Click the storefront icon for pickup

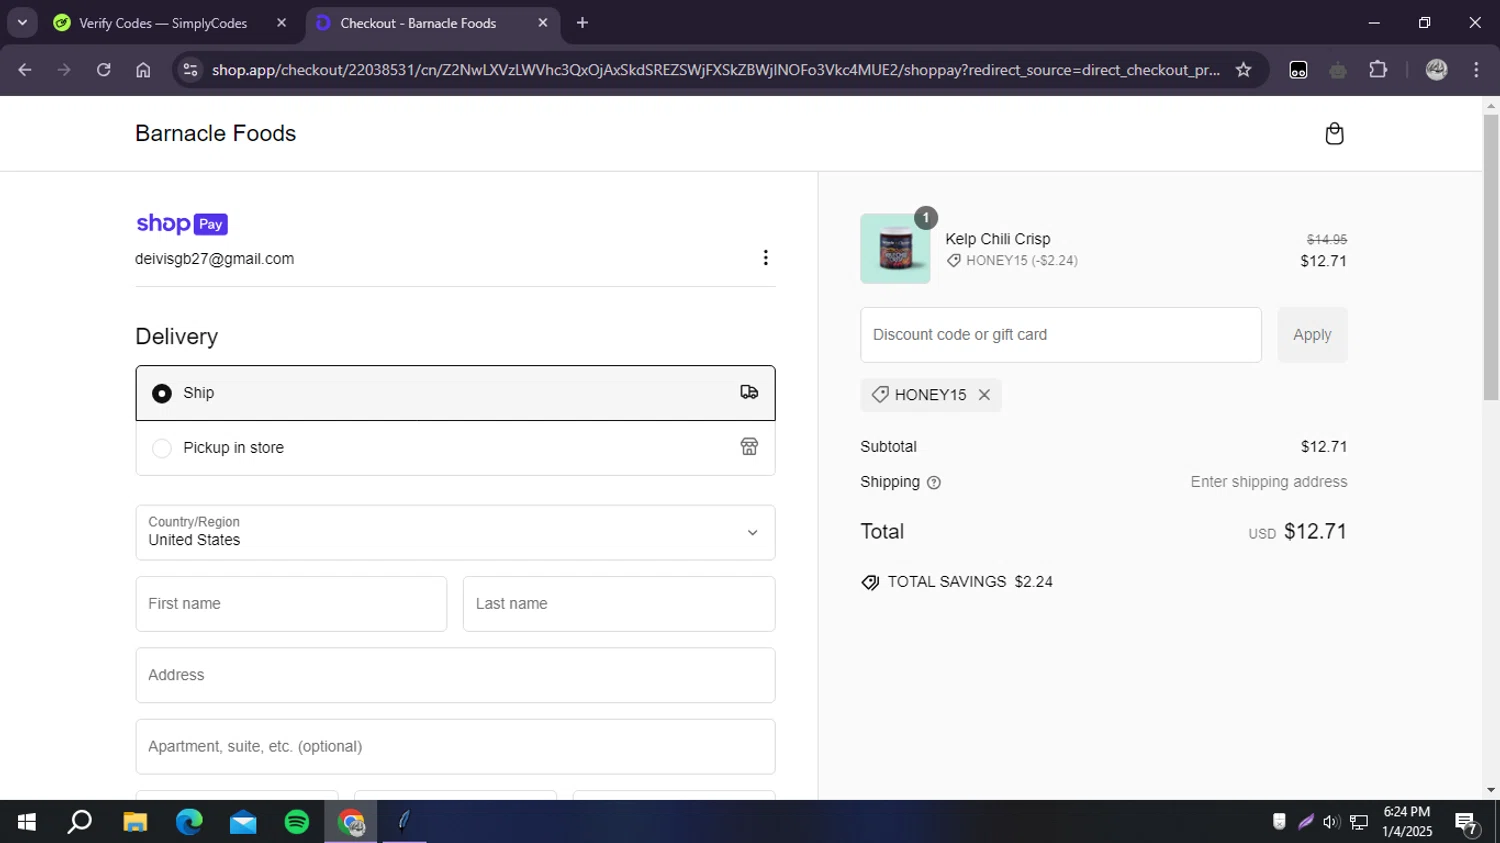[x=749, y=446]
